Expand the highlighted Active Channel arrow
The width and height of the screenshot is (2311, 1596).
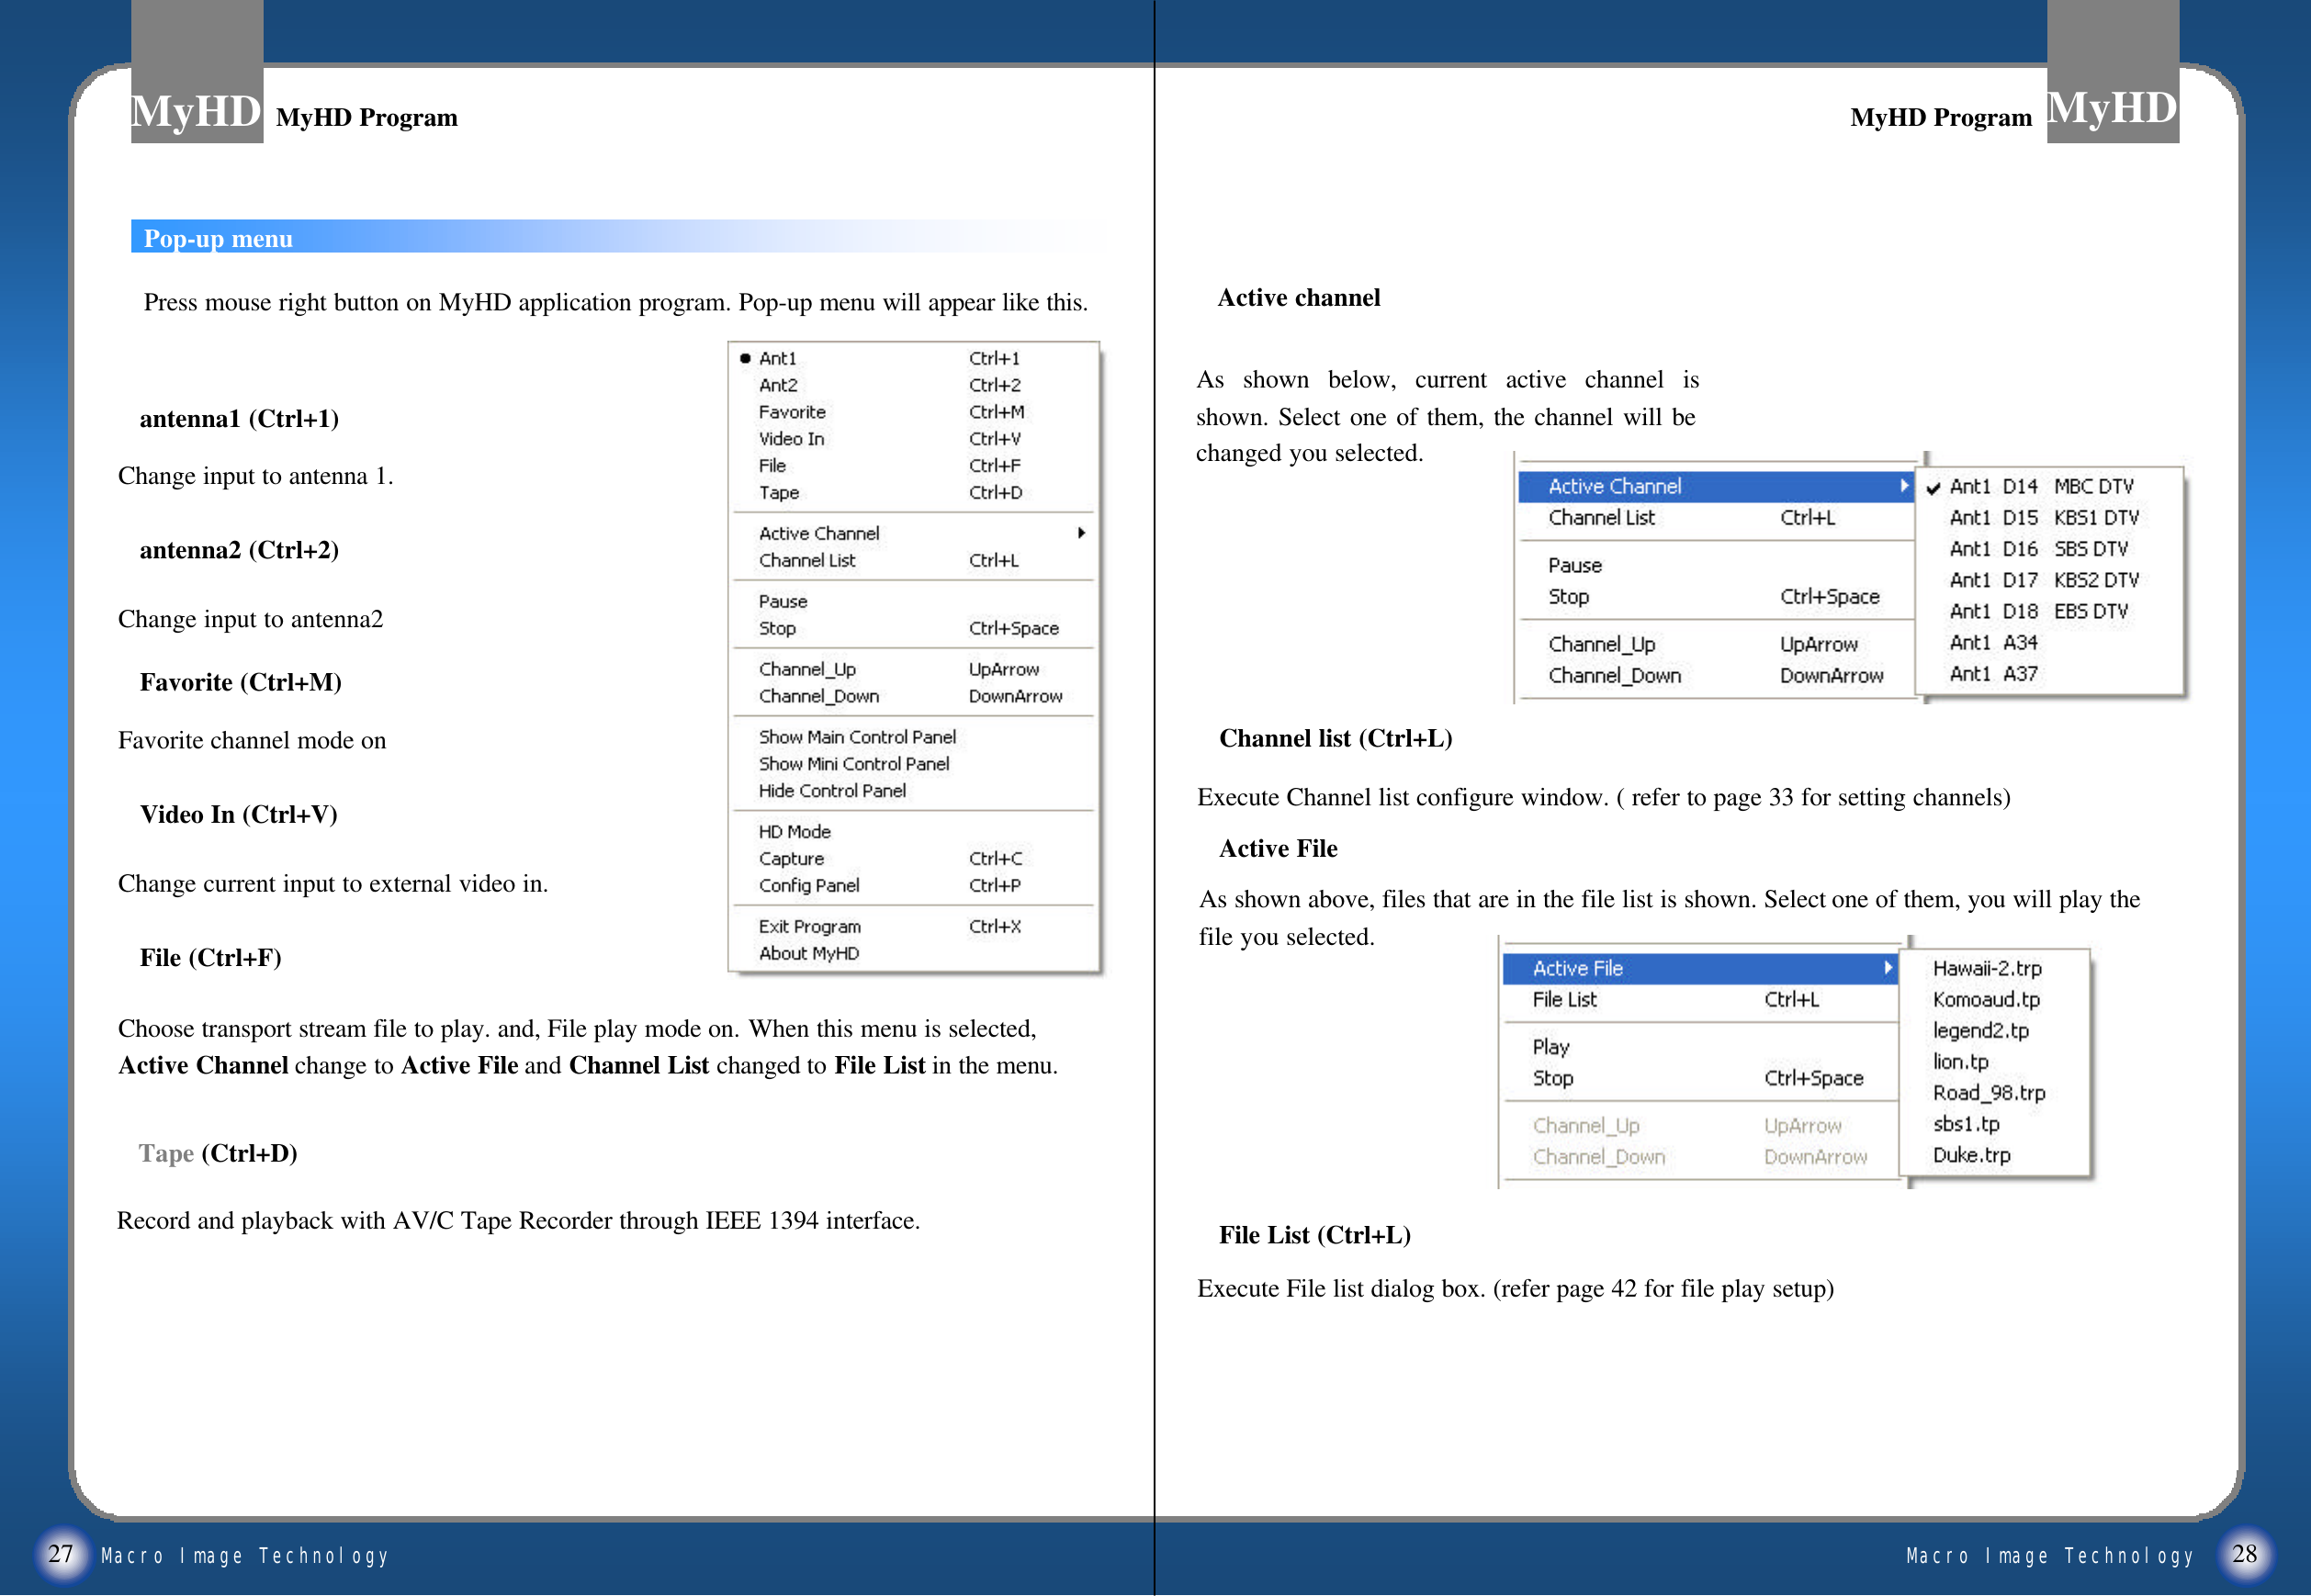[1903, 486]
